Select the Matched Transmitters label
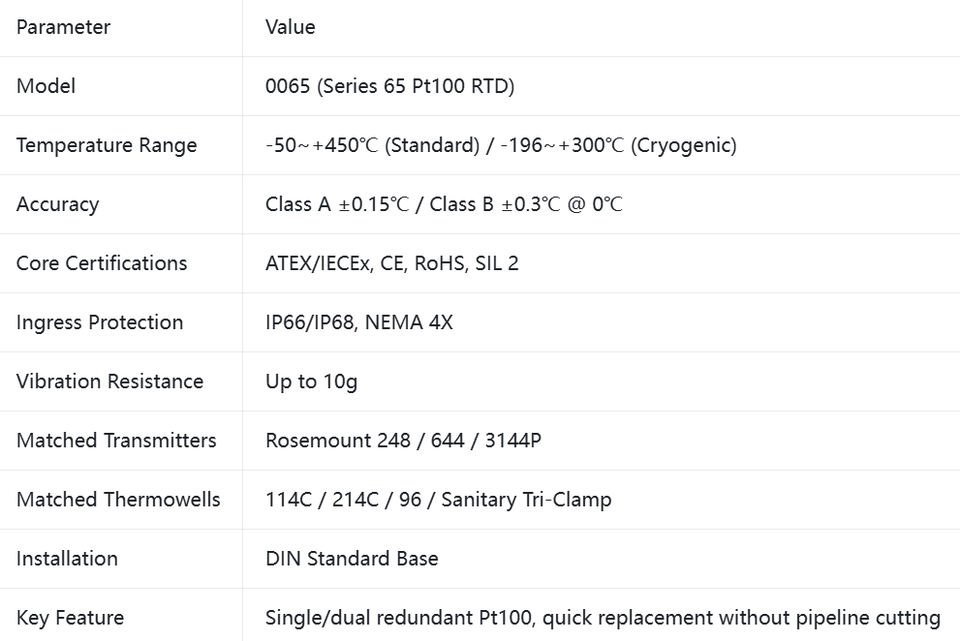Image resolution: width=960 pixels, height=641 pixels. pos(116,440)
